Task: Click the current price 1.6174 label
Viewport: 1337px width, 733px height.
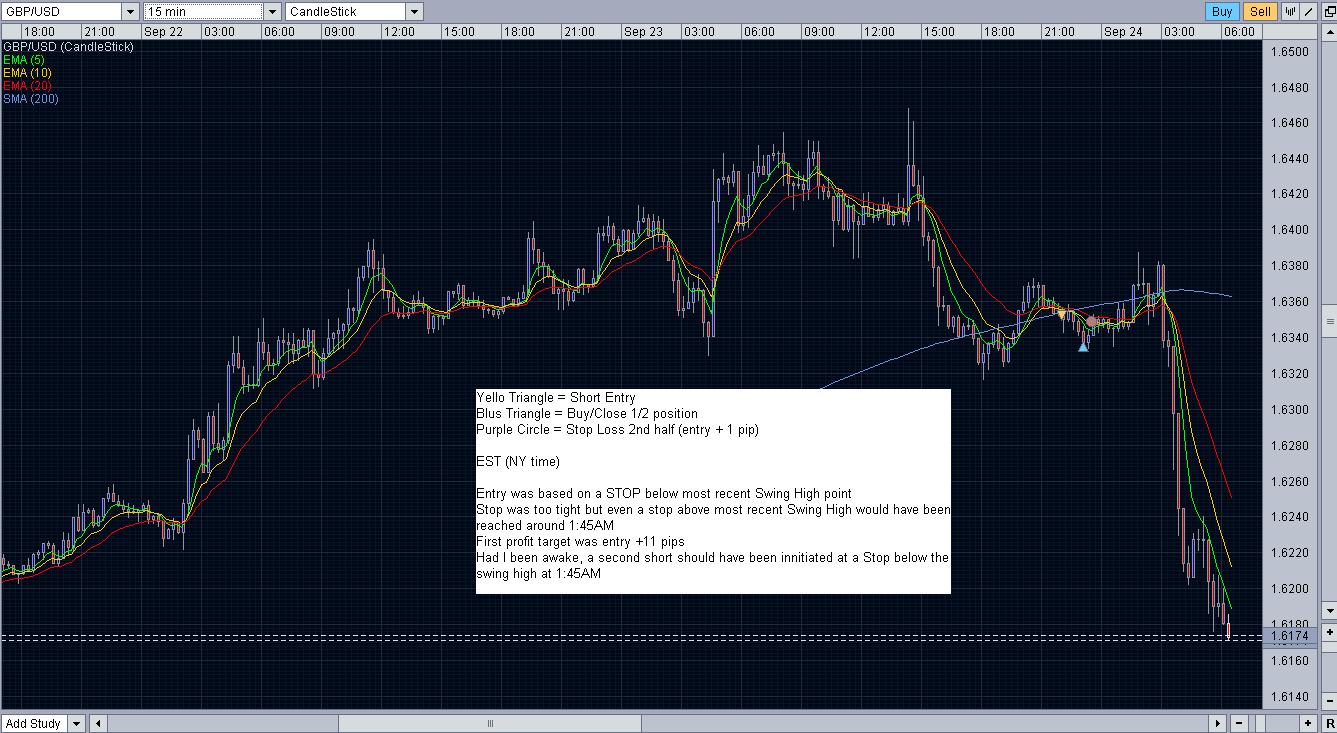Action: coord(1289,635)
